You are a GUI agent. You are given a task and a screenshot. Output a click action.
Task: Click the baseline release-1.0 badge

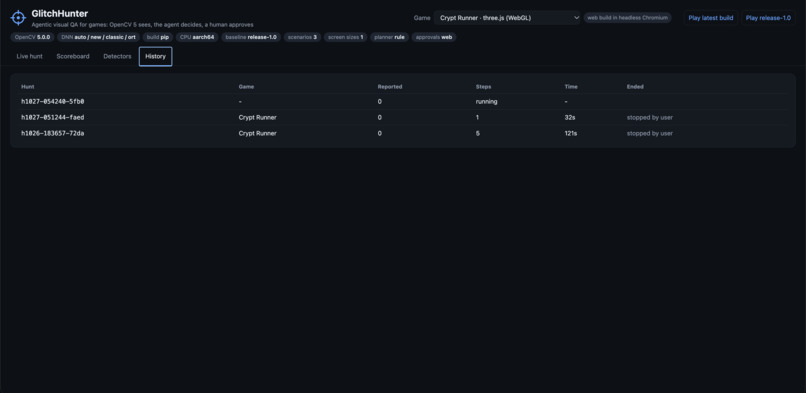(x=251, y=37)
